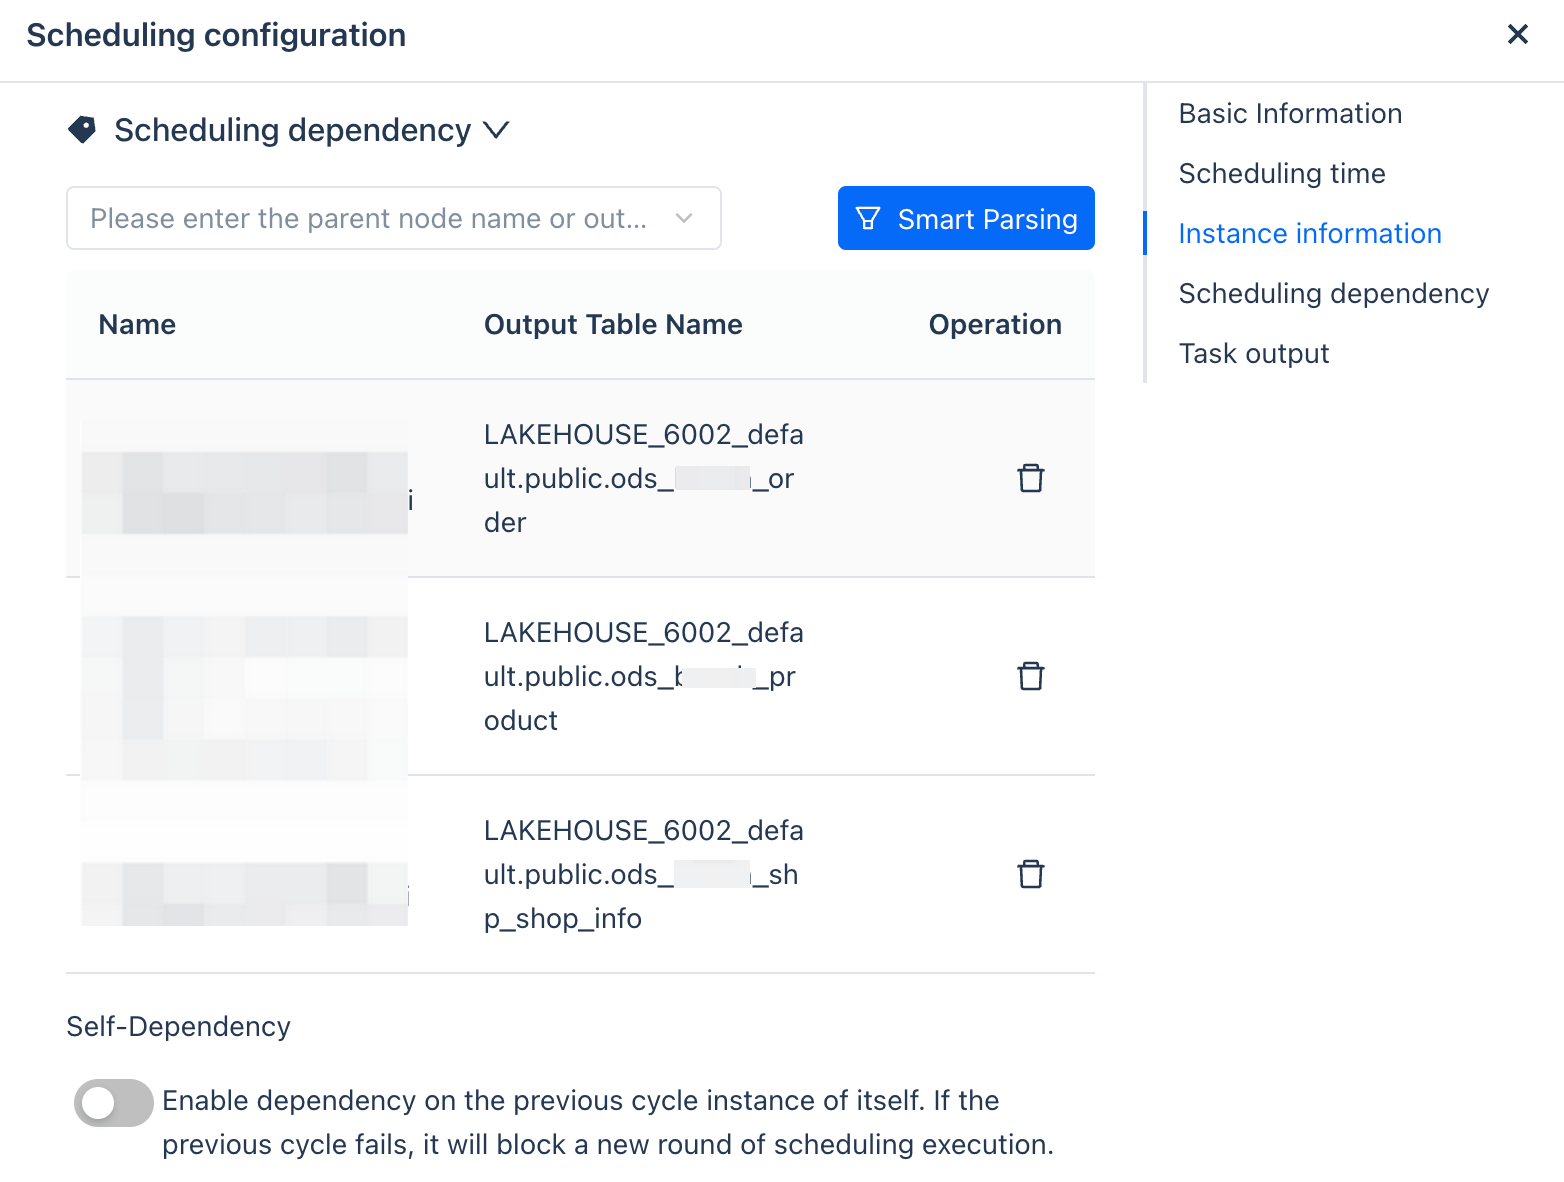Delete the ods order dependency row
Viewport: 1564px width, 1182px height.
1030,478
